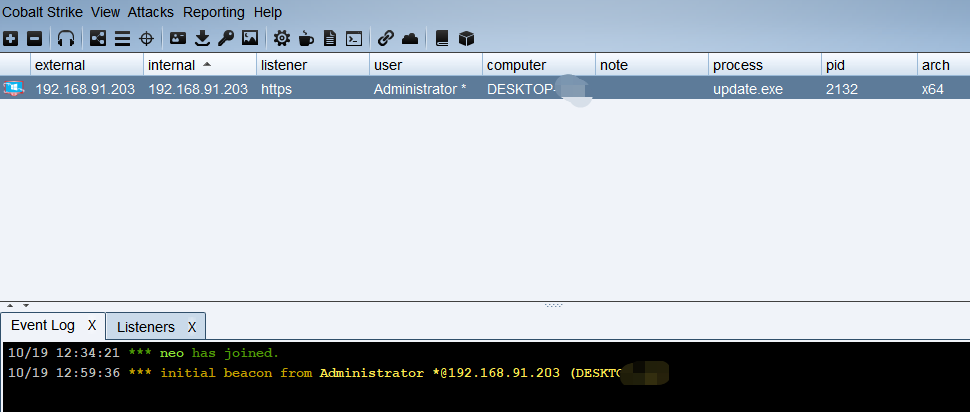Sort sessions by the external column header

(x=87, y=65)
